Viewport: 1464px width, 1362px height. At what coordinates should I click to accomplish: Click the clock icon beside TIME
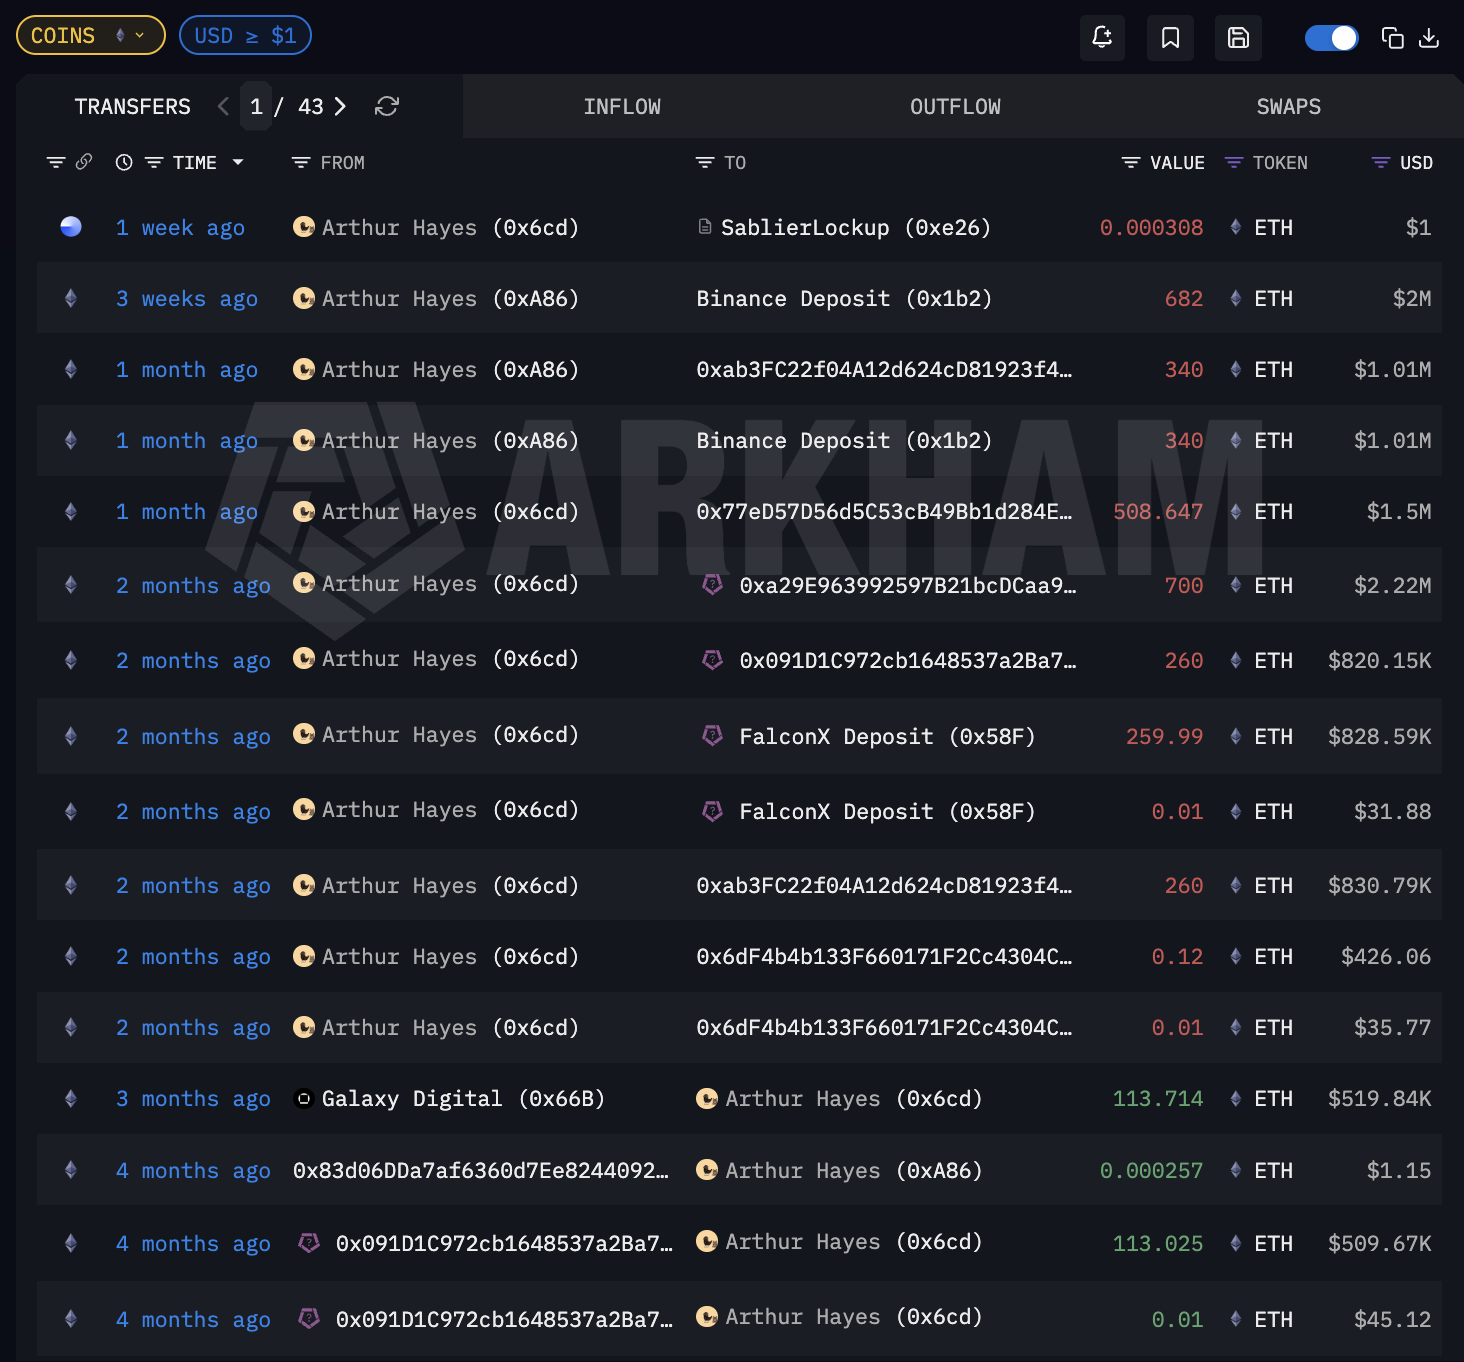[124, 162]
